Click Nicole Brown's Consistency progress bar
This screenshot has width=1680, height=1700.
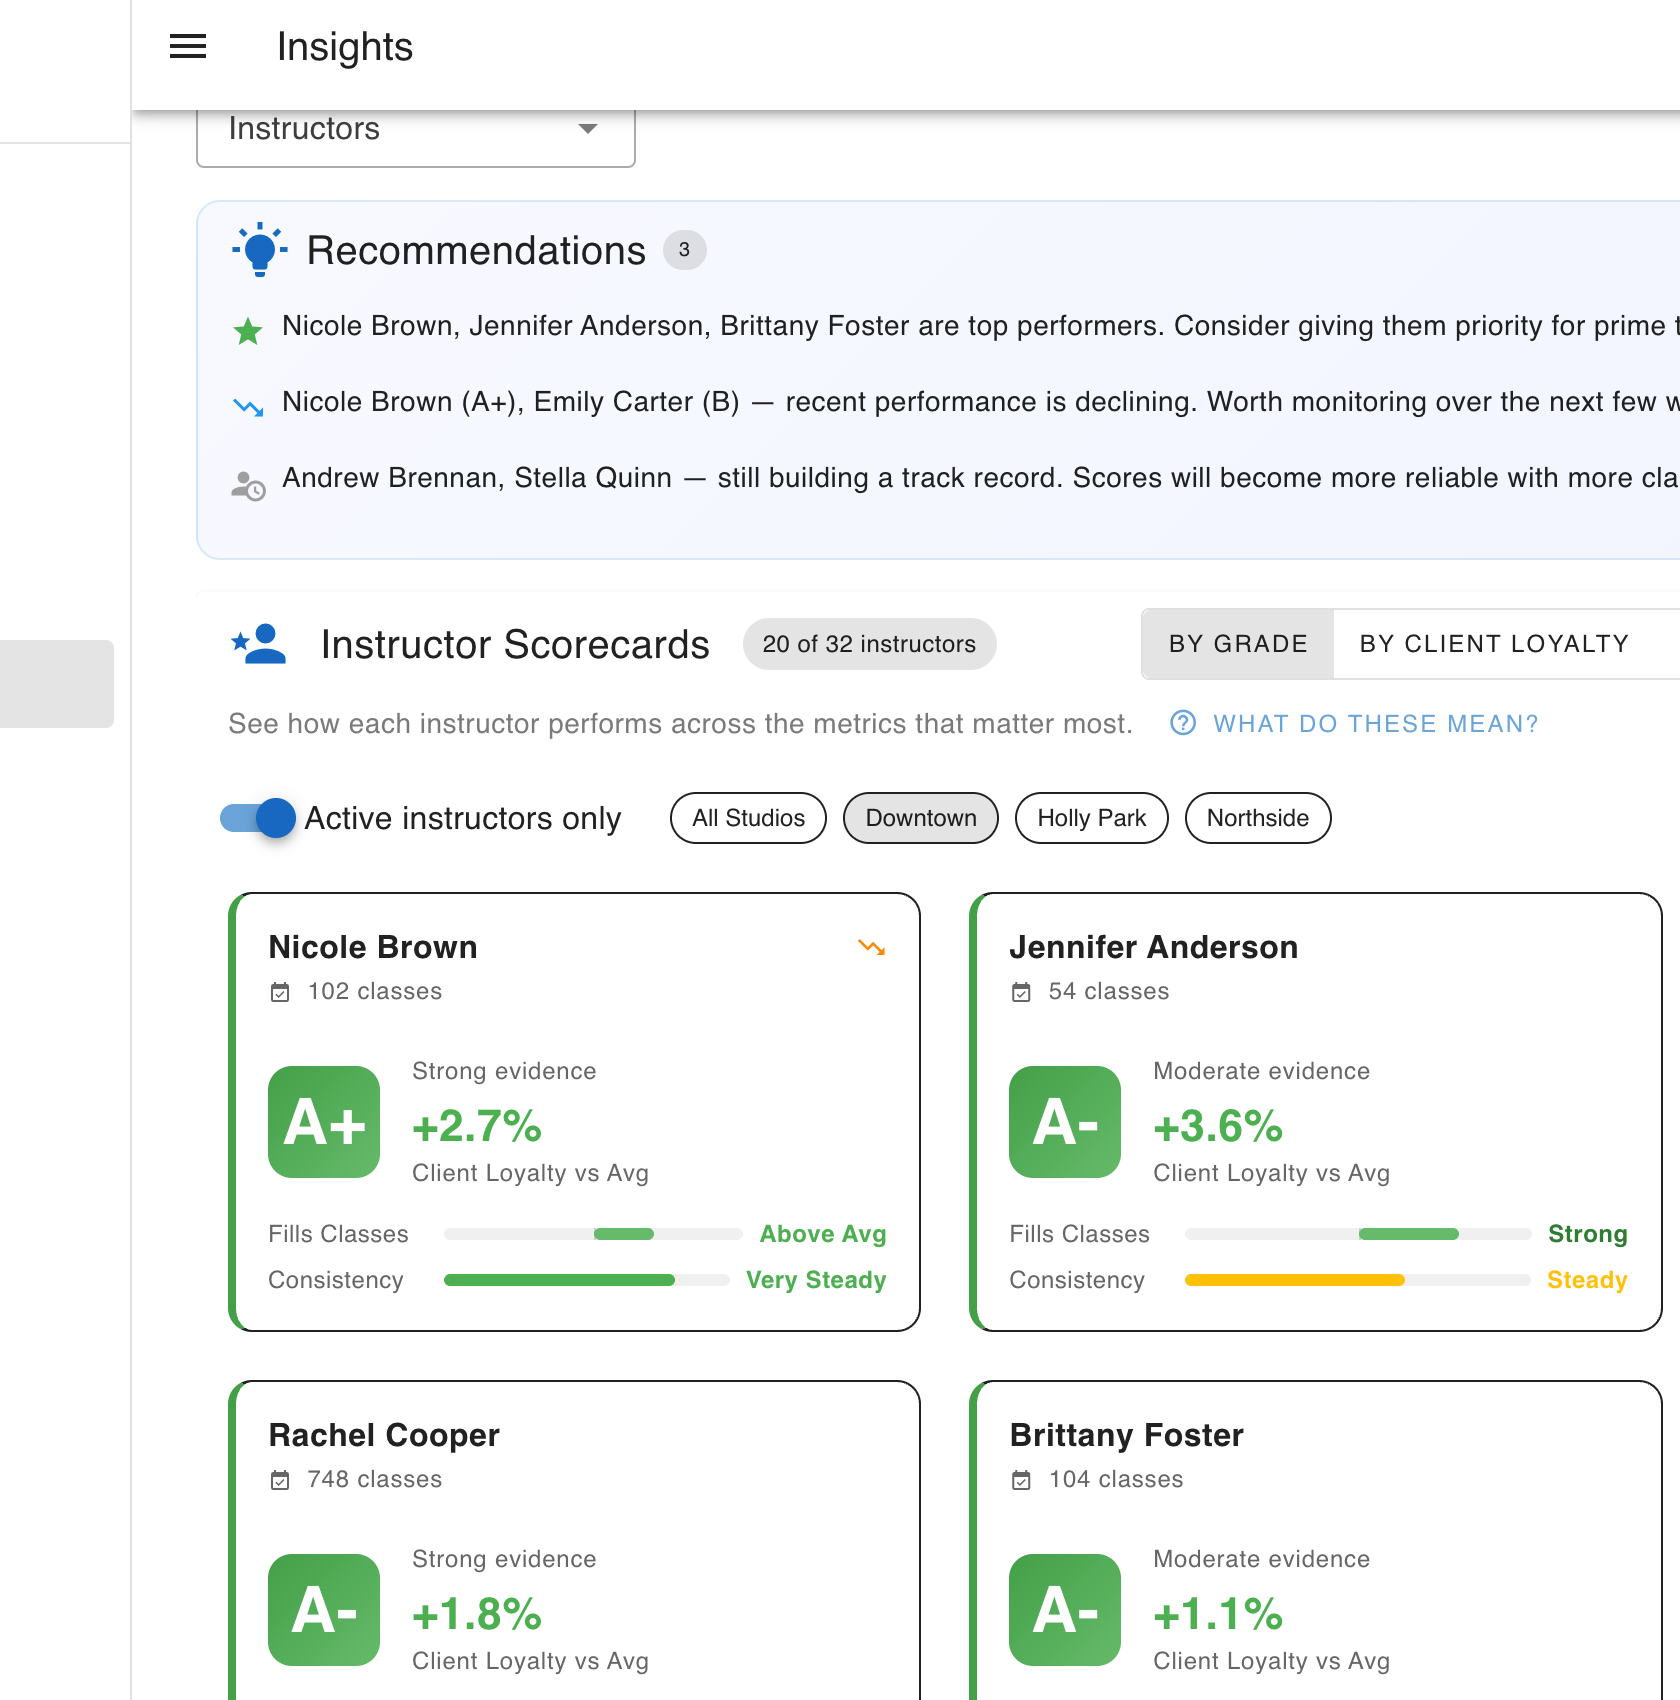pyautogui.click(x=586, y=1280)
